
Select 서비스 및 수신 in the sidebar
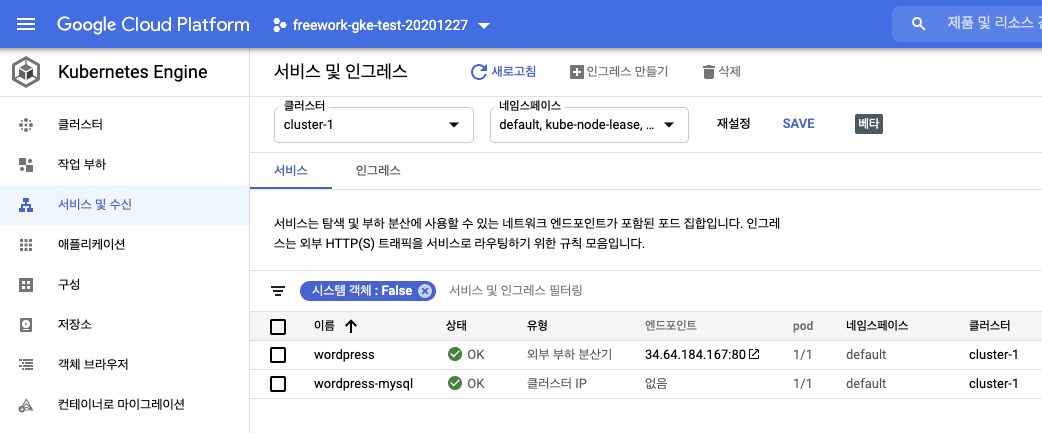(x=124, y=205)
